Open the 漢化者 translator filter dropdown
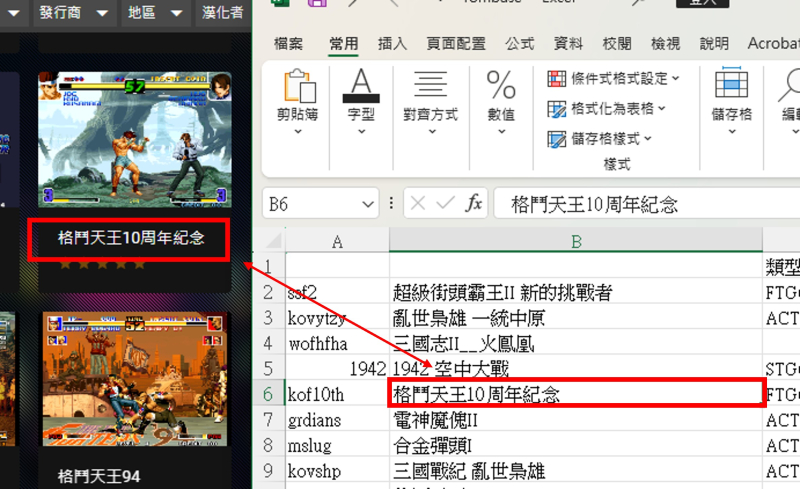The height and width of the screenshot is (489, 800). point(223,12)
